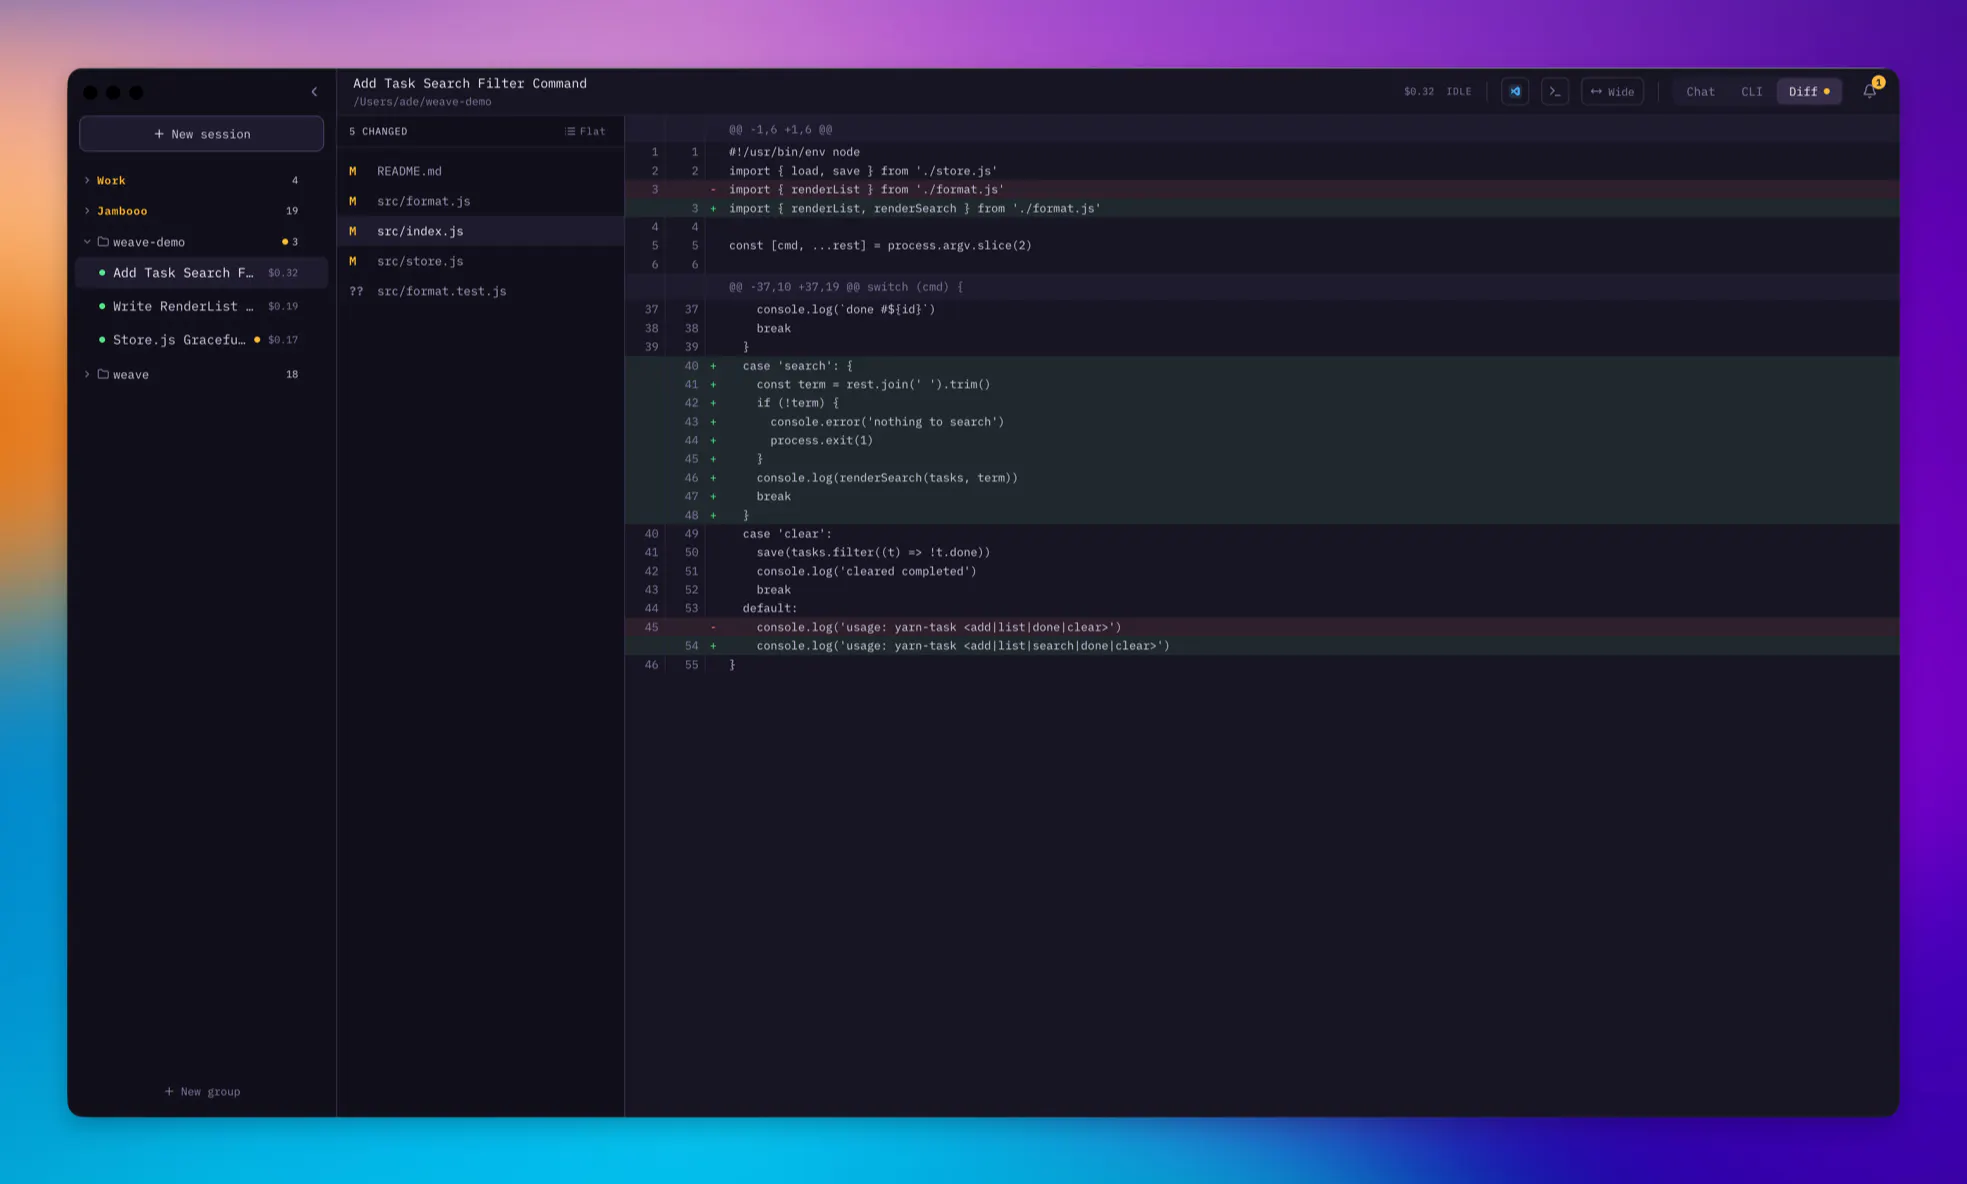The width and height of the screenshot is (1967, 1184).
Task: Expand the weave group chevron
Action: 87,374
